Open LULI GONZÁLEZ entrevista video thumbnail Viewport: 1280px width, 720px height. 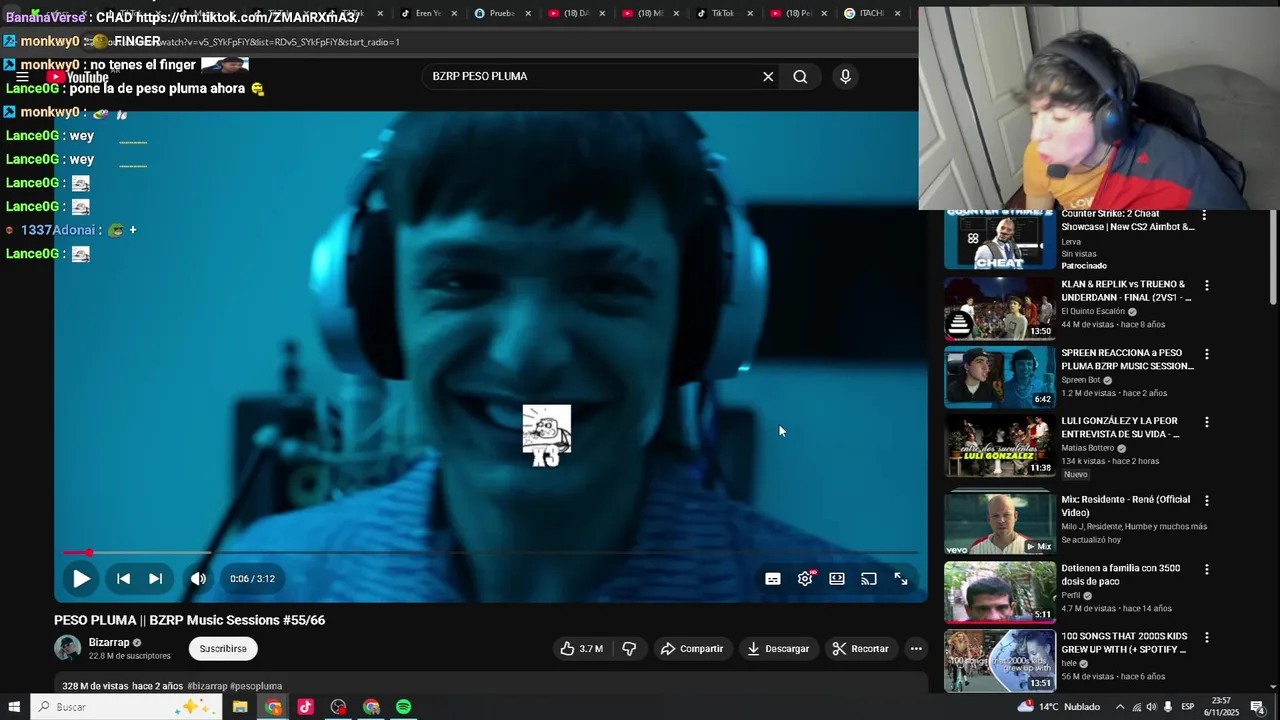1000,445
